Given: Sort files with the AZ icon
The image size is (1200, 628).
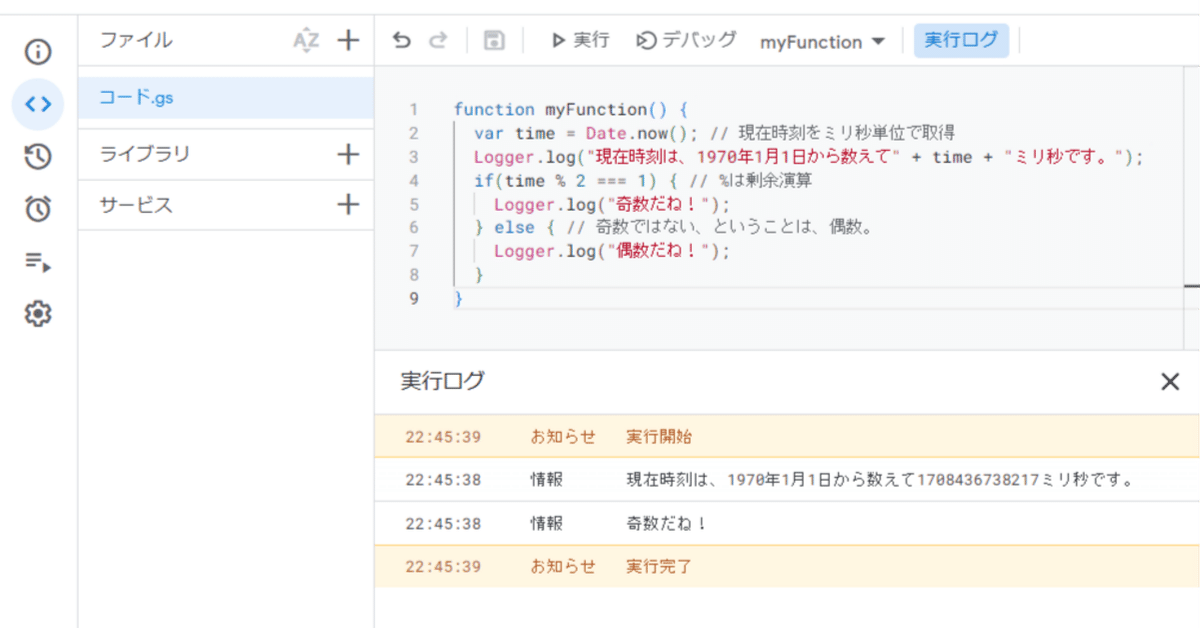Looking at the screenshot, I should pos(306,41).
